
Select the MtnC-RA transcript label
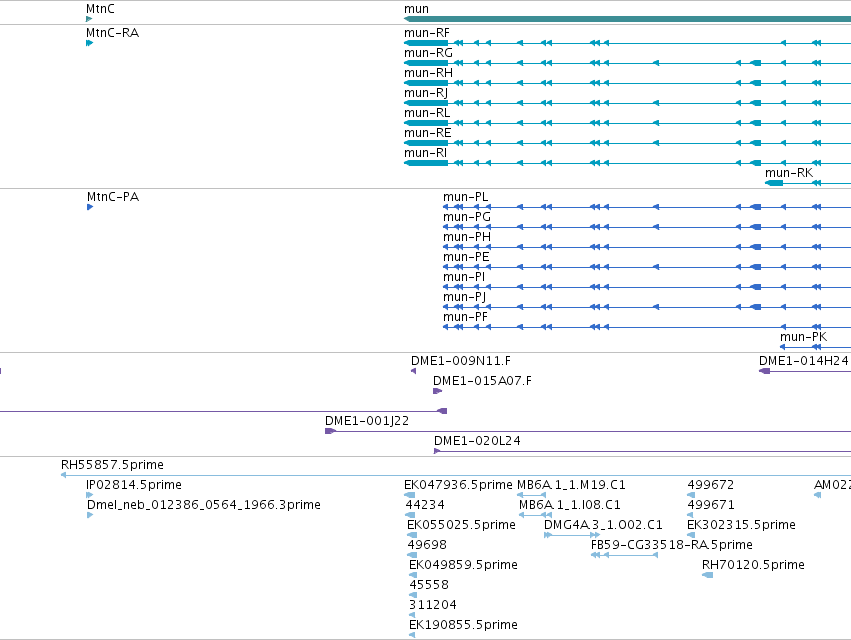[x=112, y=33]
